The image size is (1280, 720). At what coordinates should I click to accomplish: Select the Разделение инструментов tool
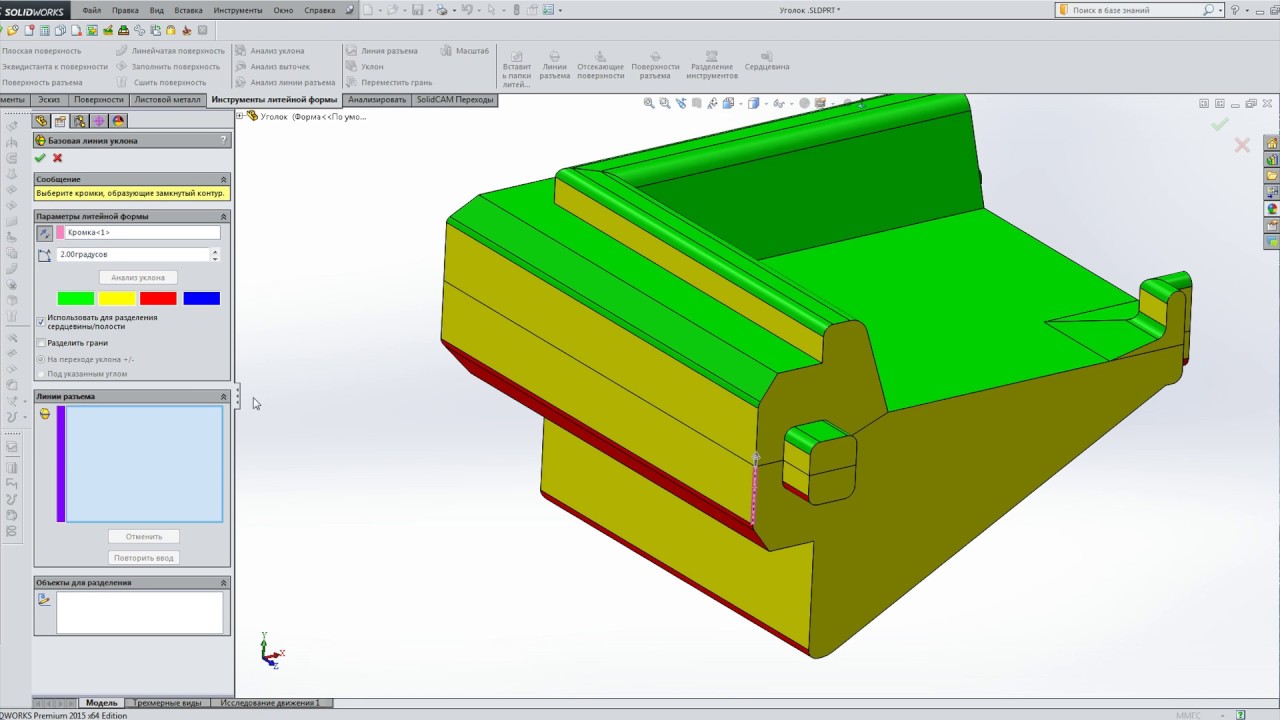(x=712, y=66)
